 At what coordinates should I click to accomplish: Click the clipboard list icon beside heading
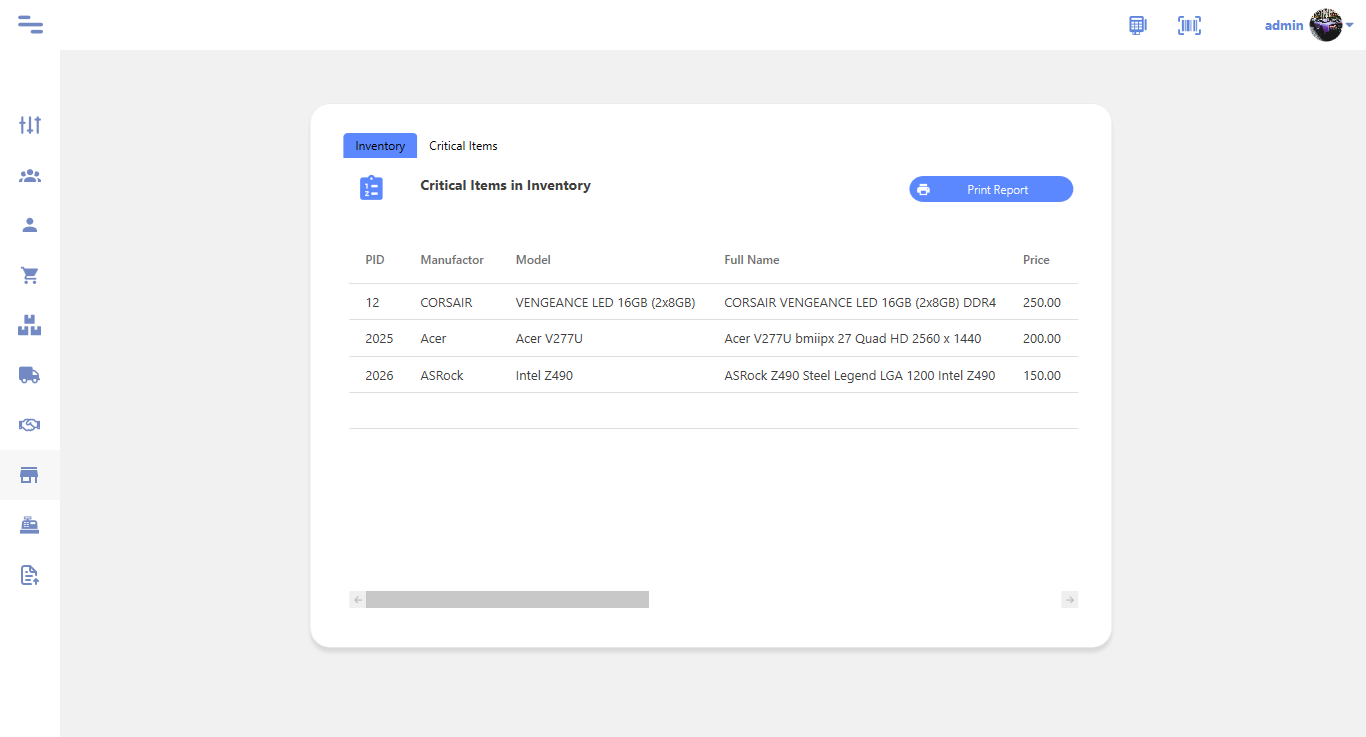(371, 188)
